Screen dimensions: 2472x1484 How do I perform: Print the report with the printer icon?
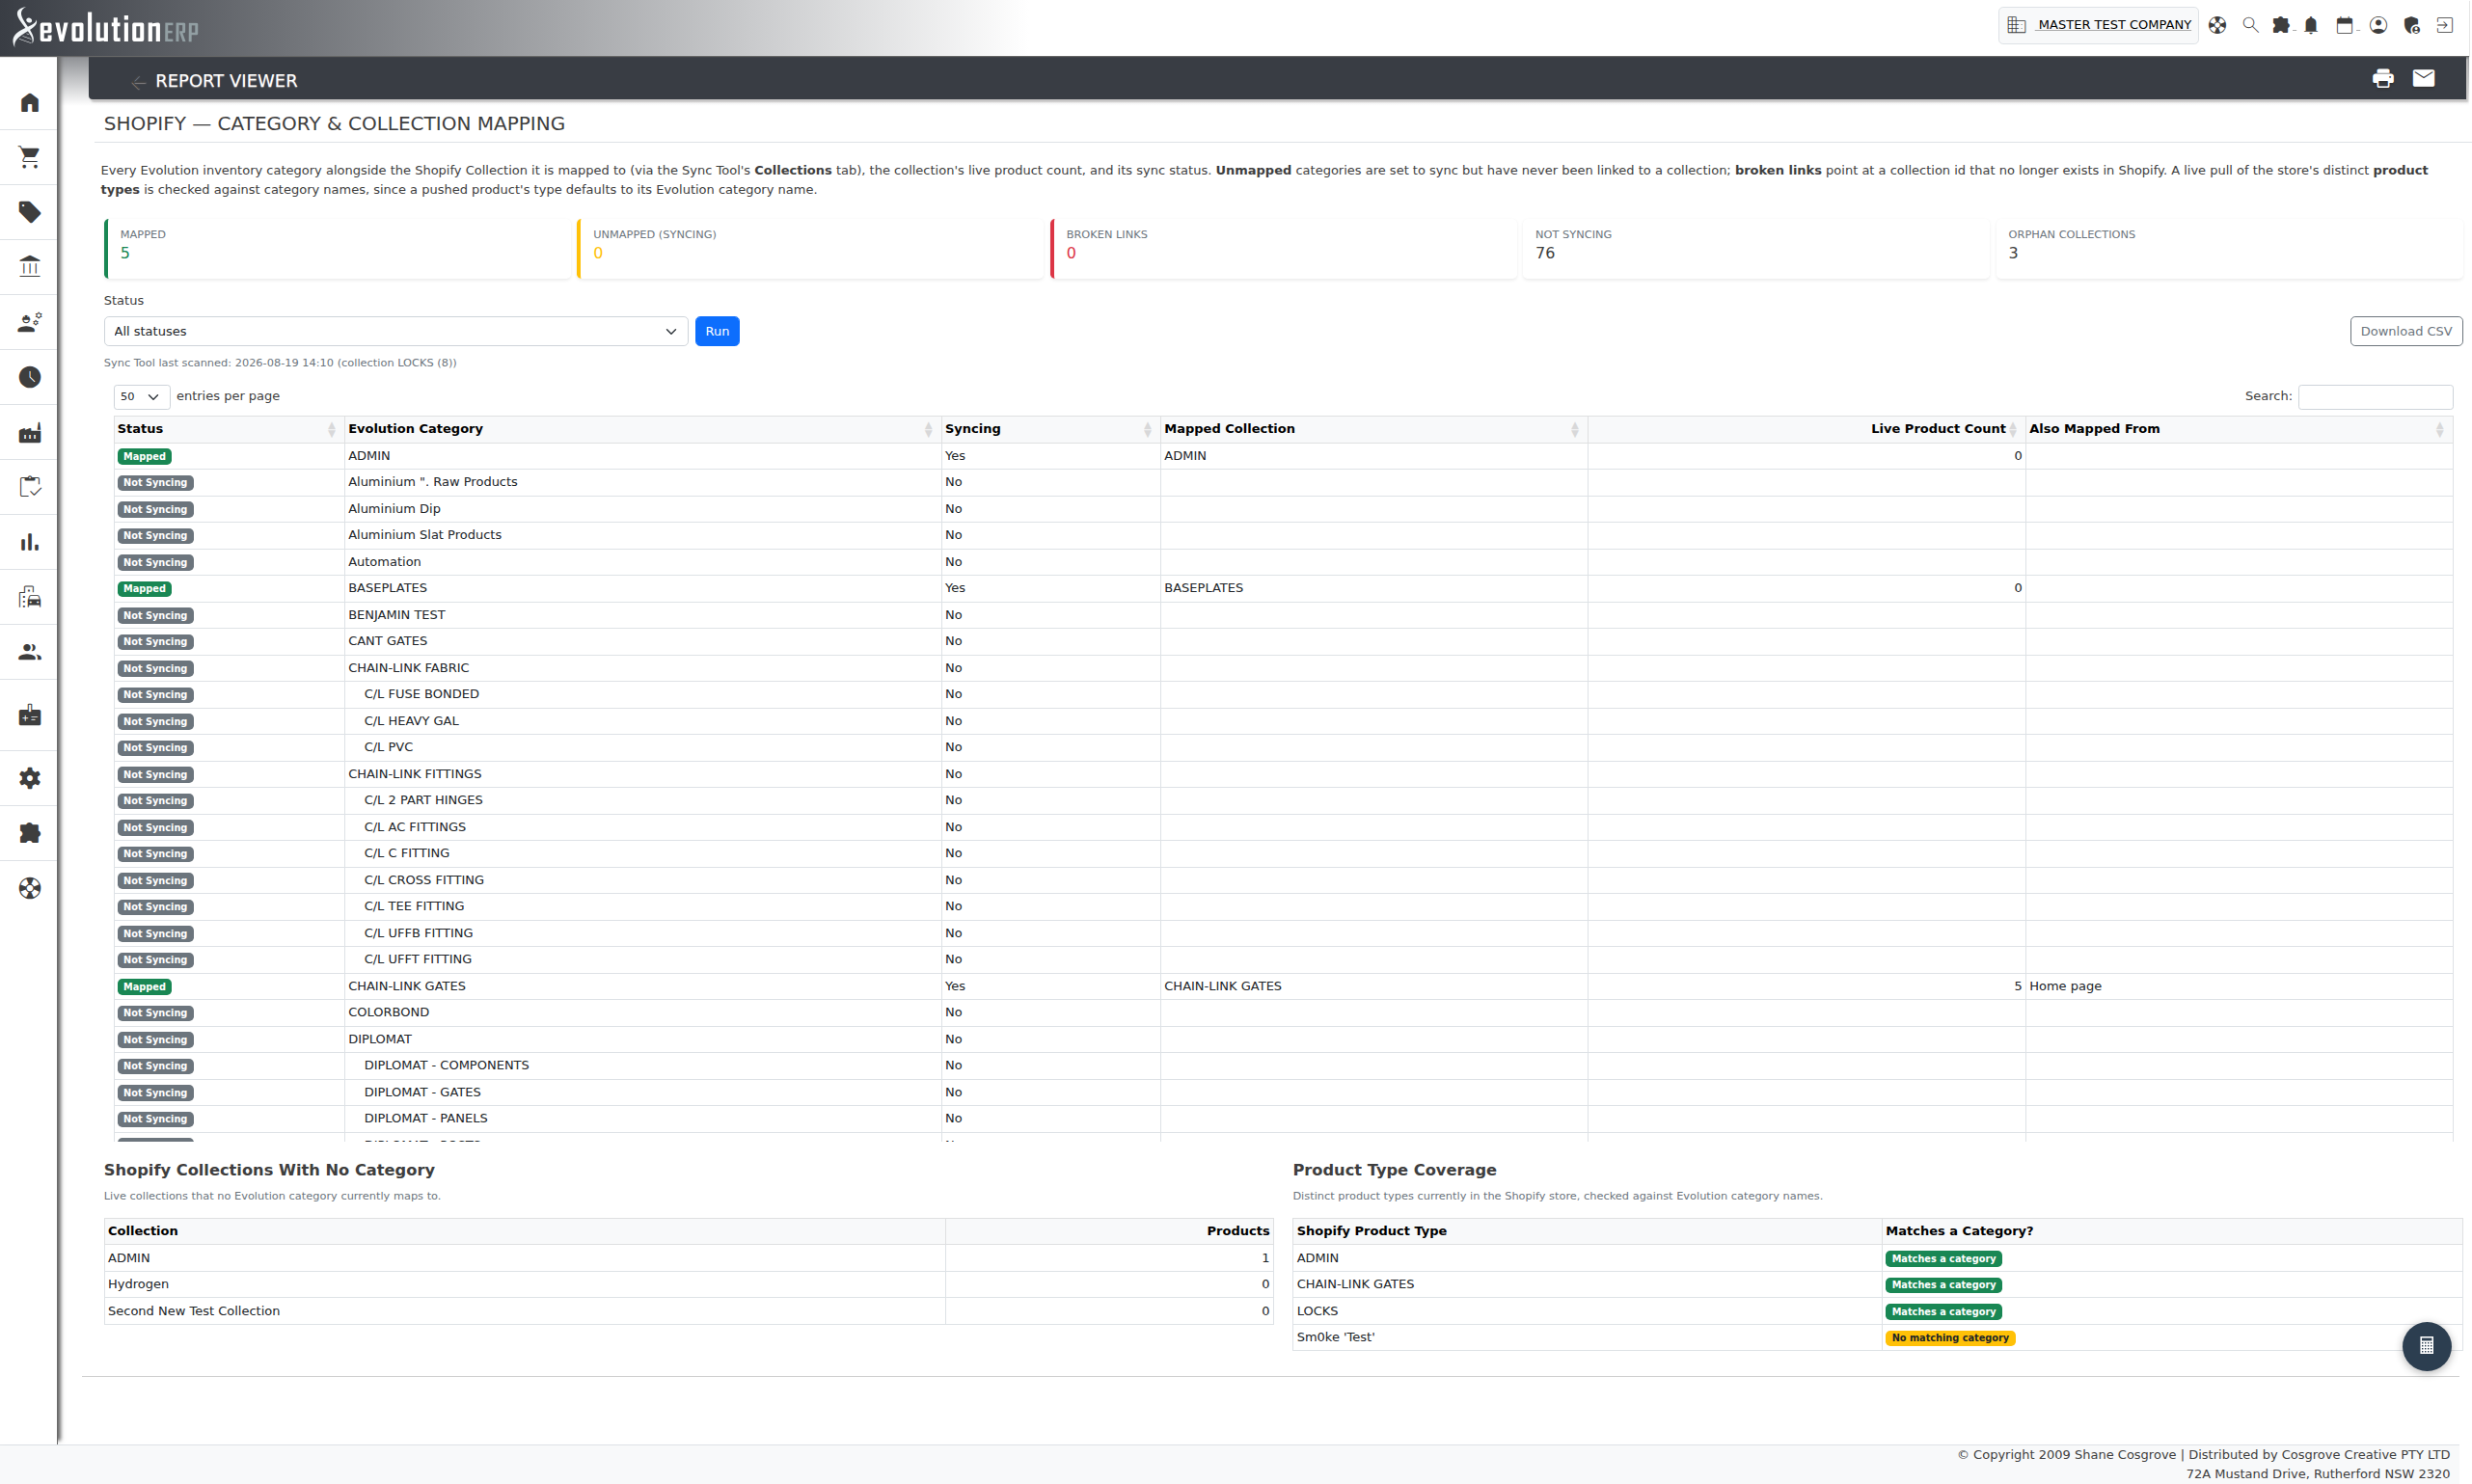(x=2383, y=78)
